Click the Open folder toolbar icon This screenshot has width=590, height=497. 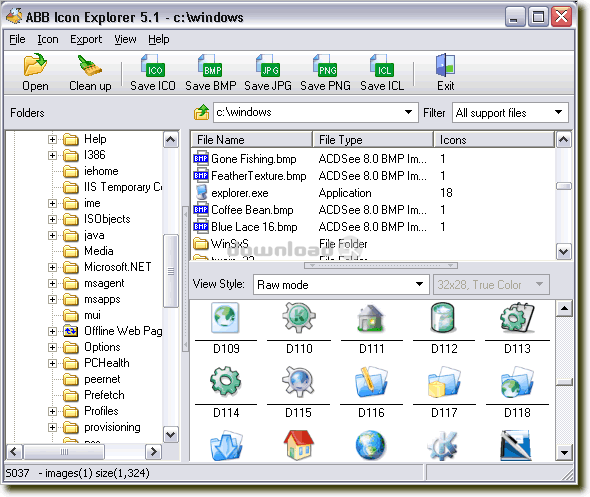pos(35,65)
